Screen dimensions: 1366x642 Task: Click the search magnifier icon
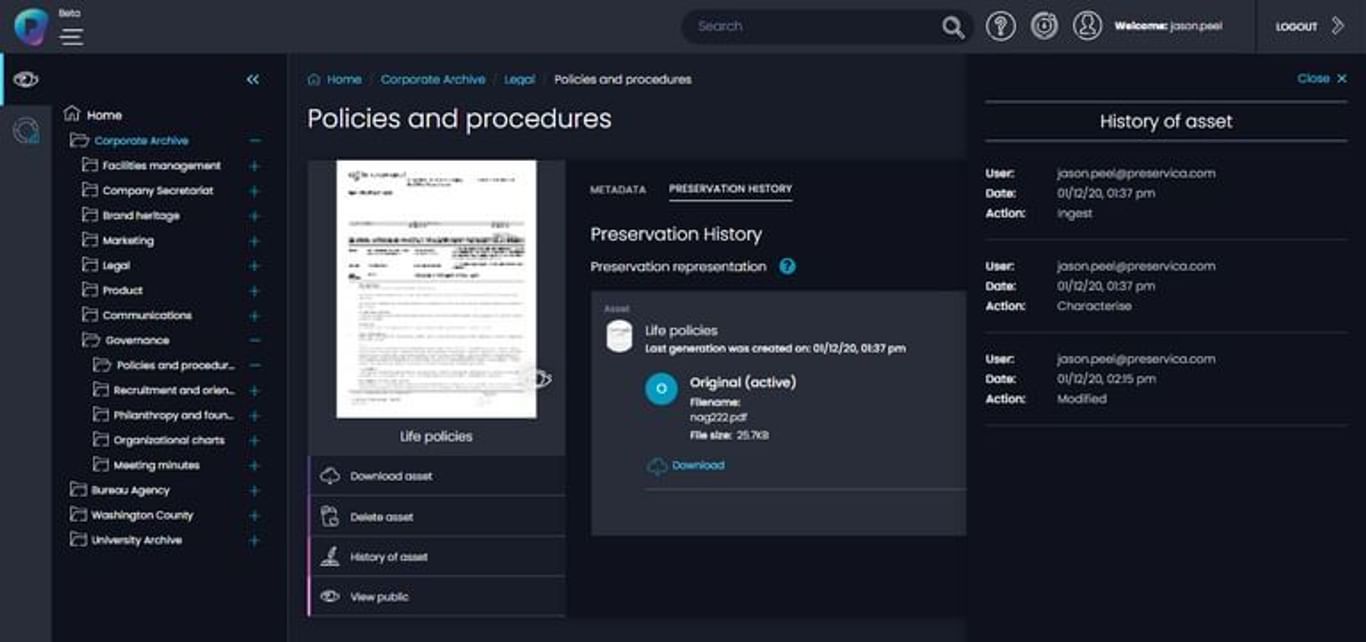click(953, 27)
